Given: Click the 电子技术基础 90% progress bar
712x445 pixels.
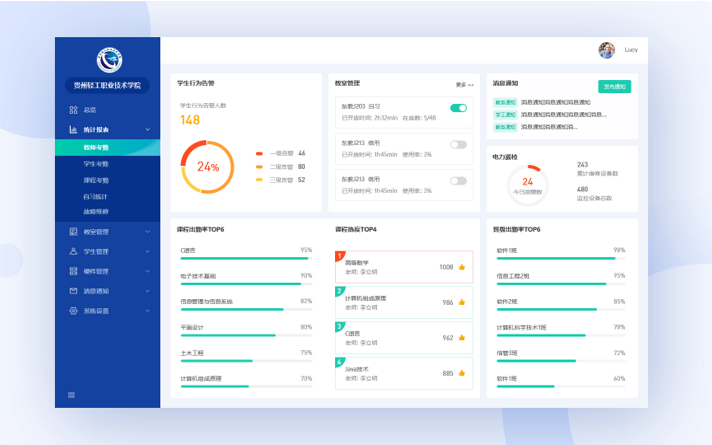Looking at the screenshot, I should pyautogui.click(x=246, y=284).
